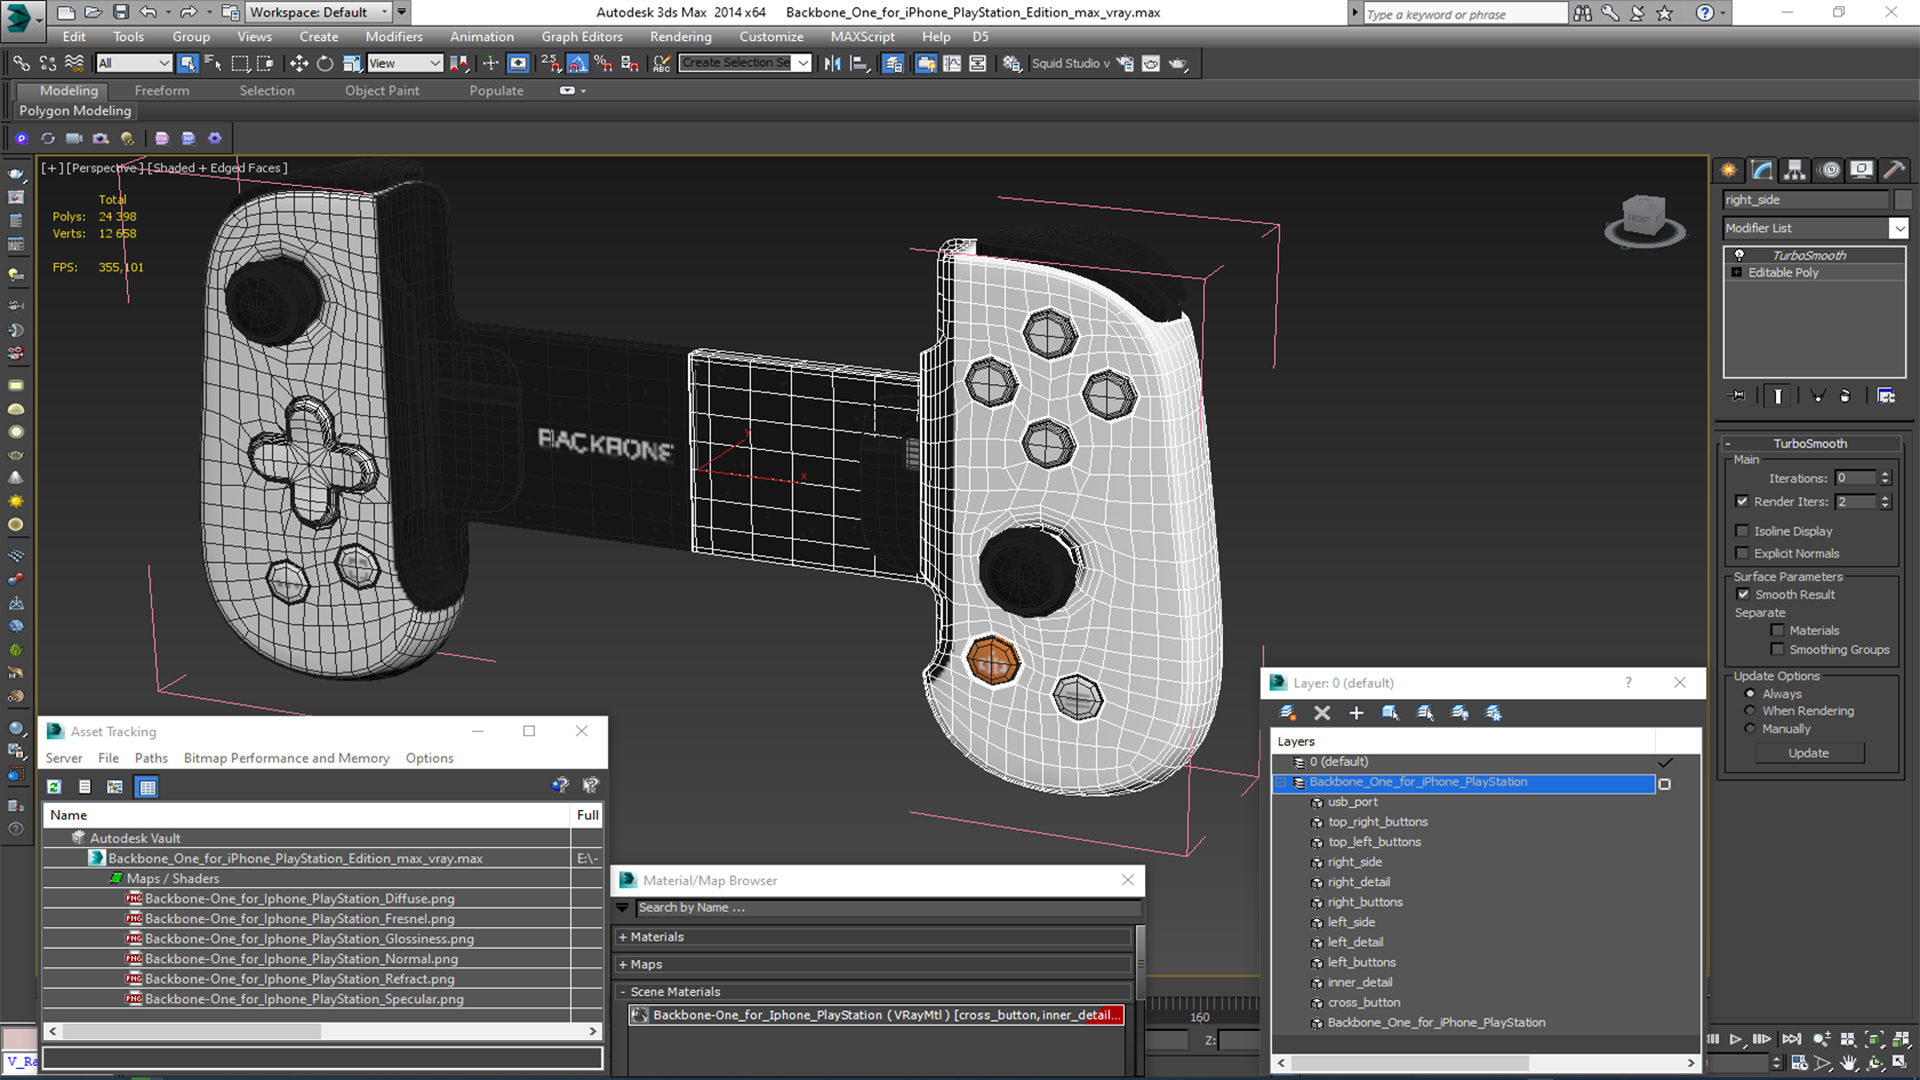The height and width of the screenshot is (1080, 1920).
Task: Expand Editable Poly in modifier stack
Action: pyautogui.click(x=1737, y=272)
